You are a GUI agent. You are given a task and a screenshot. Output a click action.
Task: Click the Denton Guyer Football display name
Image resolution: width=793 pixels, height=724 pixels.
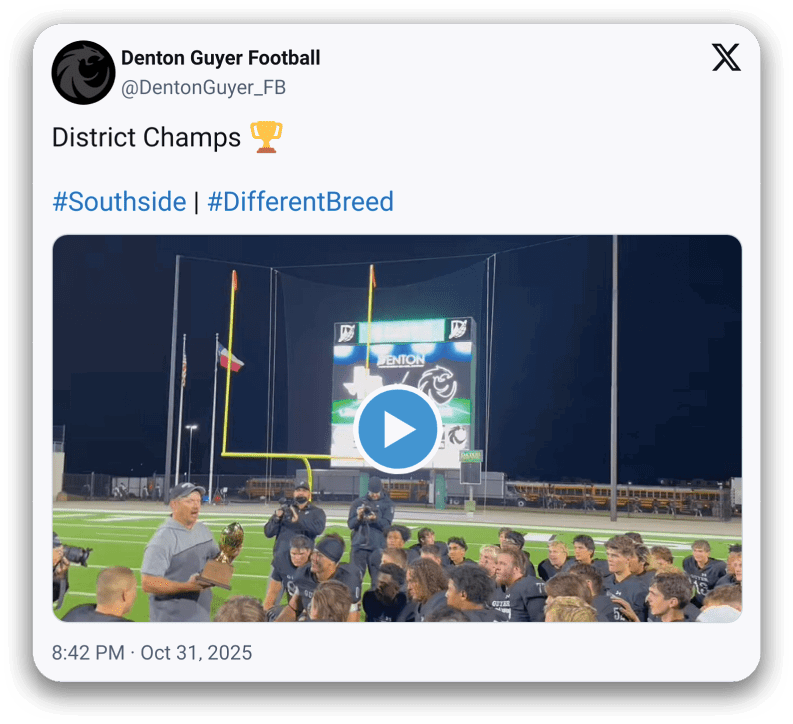click(220, 58)
